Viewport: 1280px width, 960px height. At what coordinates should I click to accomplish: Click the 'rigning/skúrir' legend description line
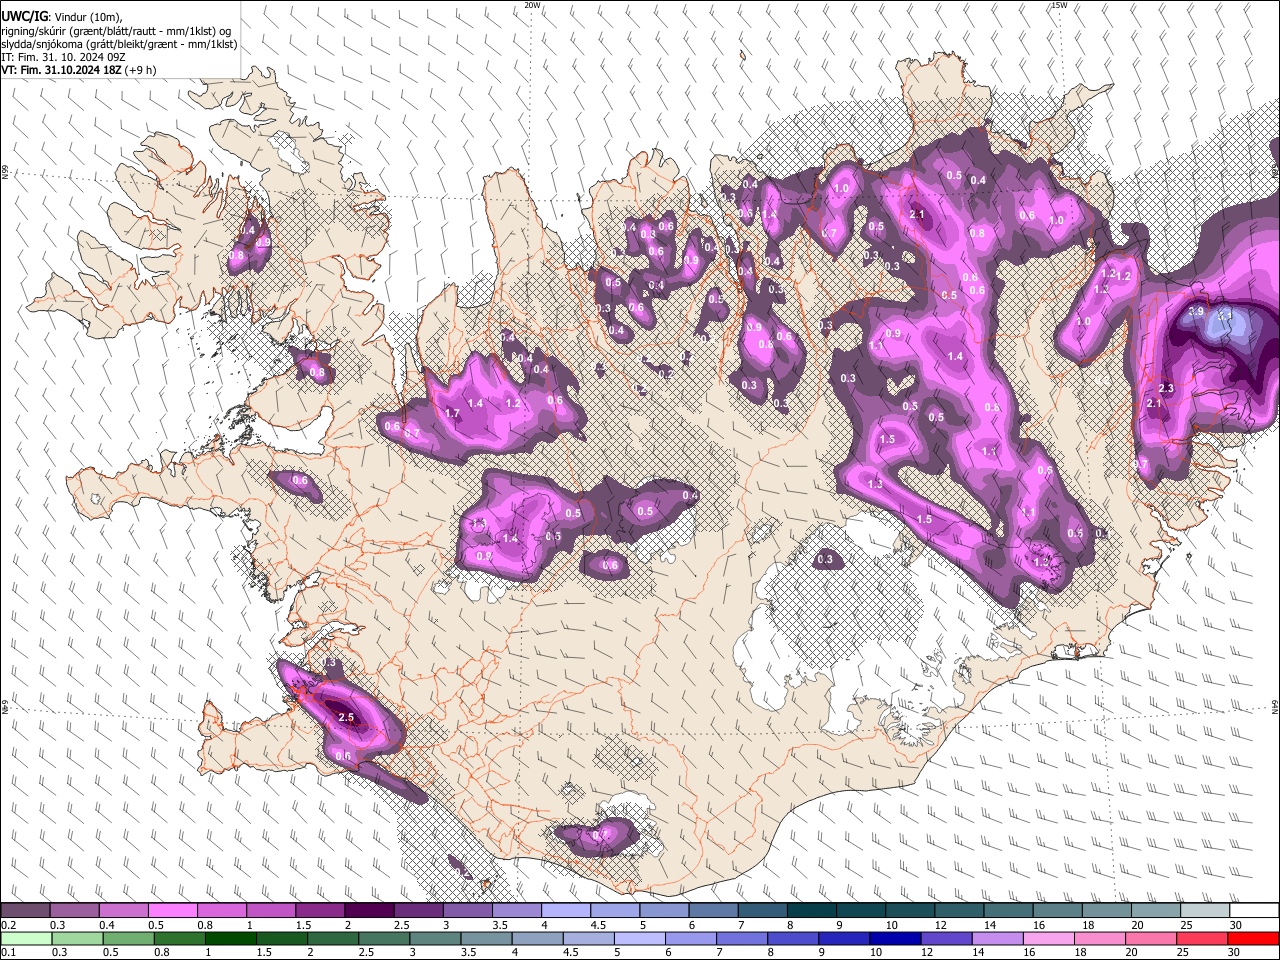(117, 30)
